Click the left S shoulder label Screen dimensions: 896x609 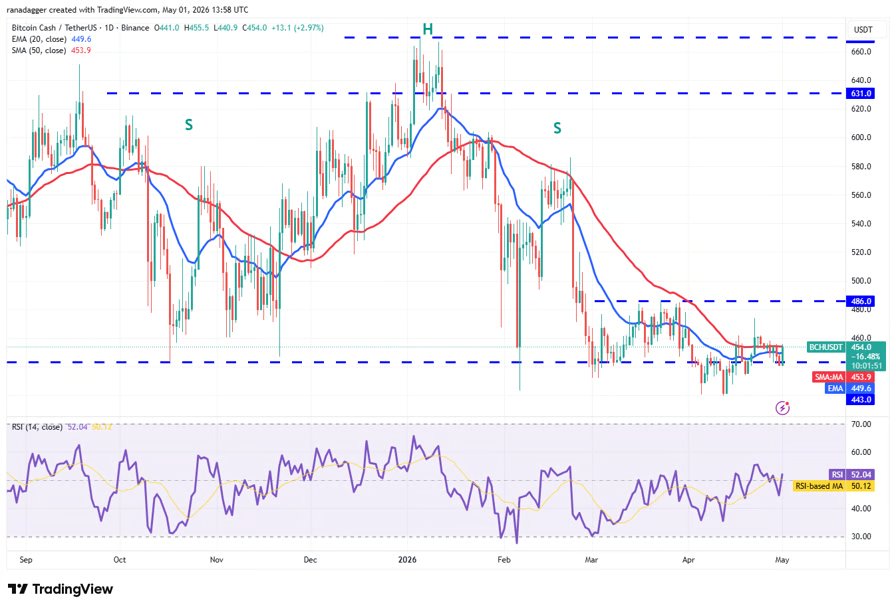189,125
